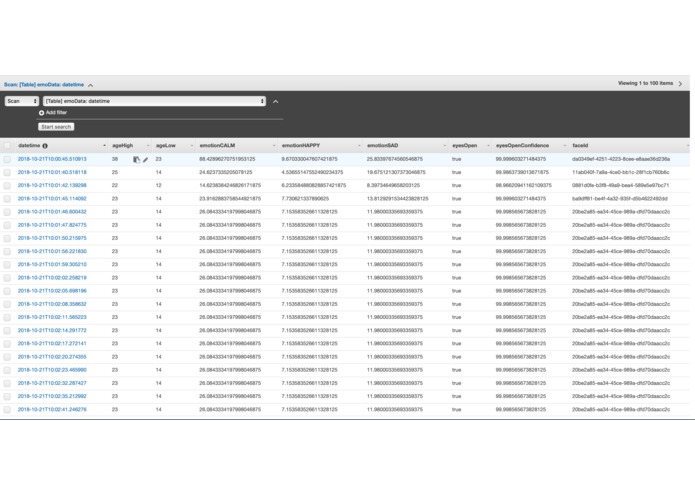Open the Scan: [Table] emoData: datetime title link
The height and width of the screenshot is (494, 695).
[44, 85]
